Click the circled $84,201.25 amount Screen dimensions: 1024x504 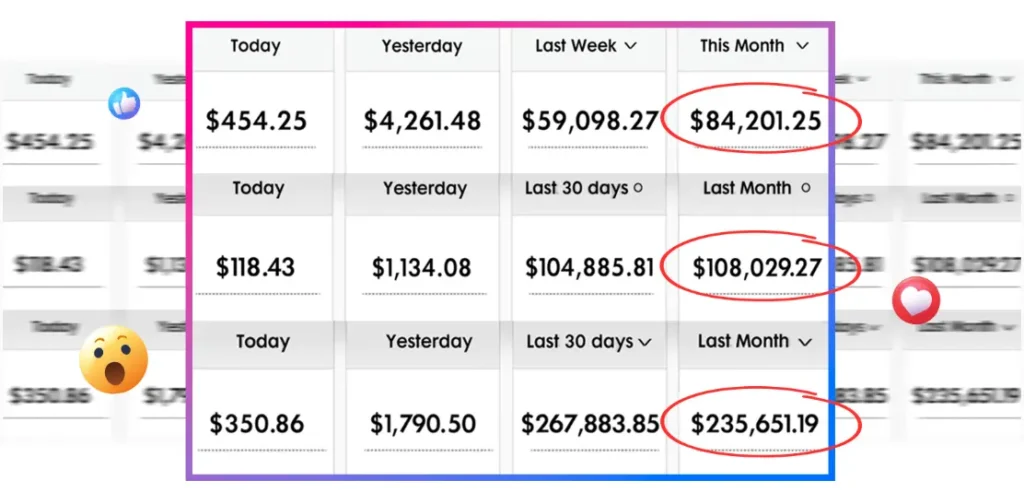click(756, 122)
